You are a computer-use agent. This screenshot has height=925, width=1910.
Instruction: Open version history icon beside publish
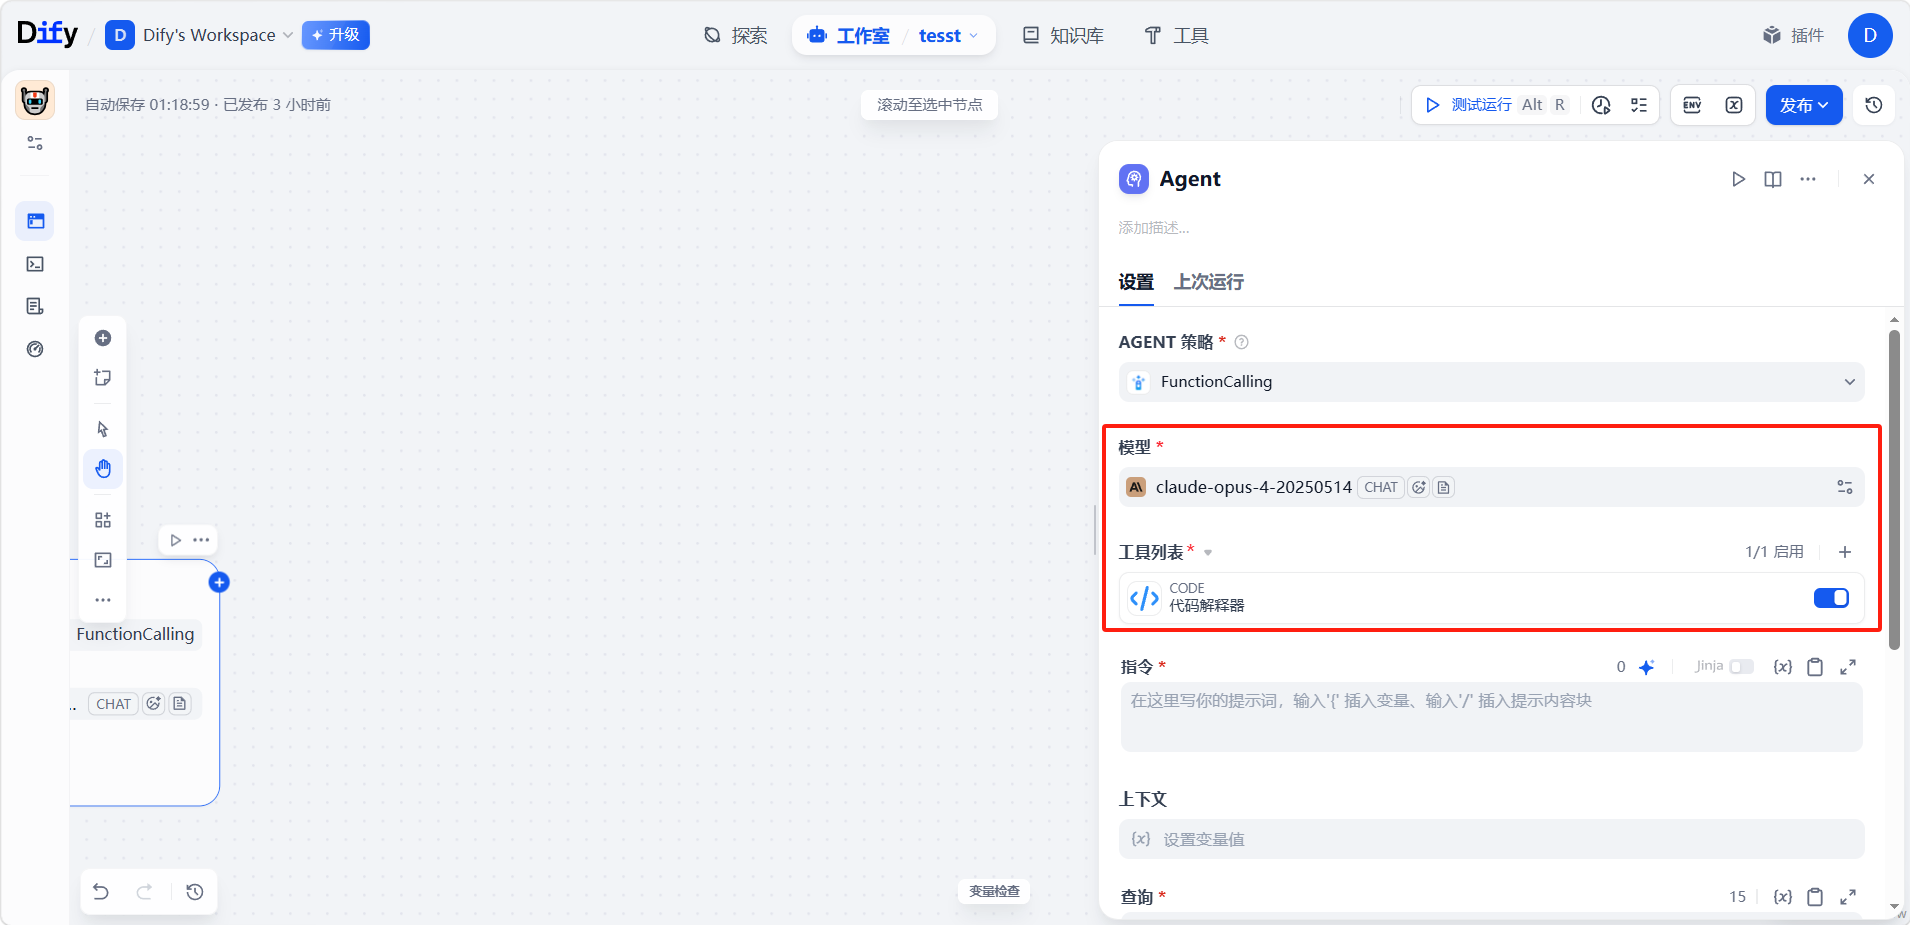[x=1874, y=105]
